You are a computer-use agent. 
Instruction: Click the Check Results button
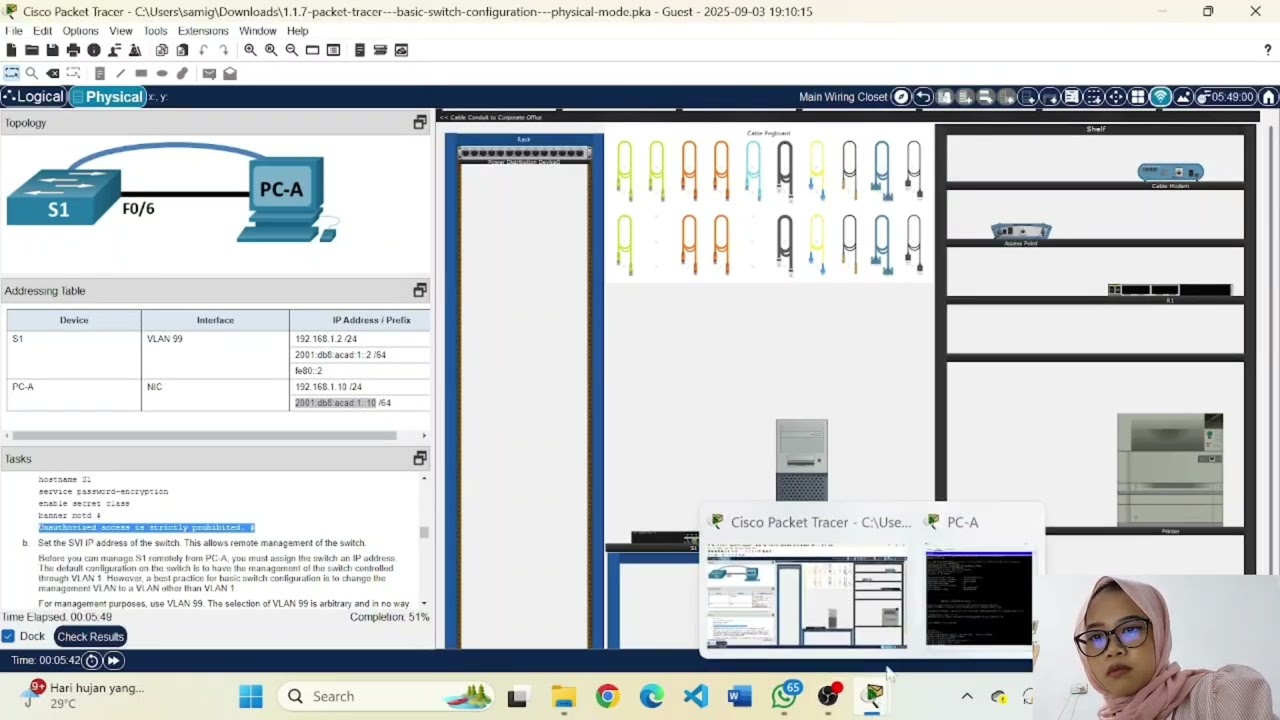tap(90, 636)
